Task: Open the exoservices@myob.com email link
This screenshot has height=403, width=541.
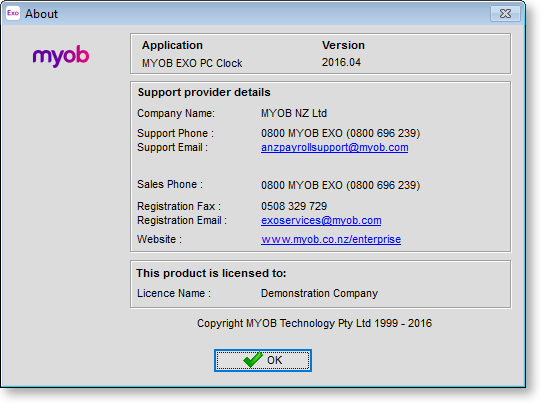Action: 321,220
